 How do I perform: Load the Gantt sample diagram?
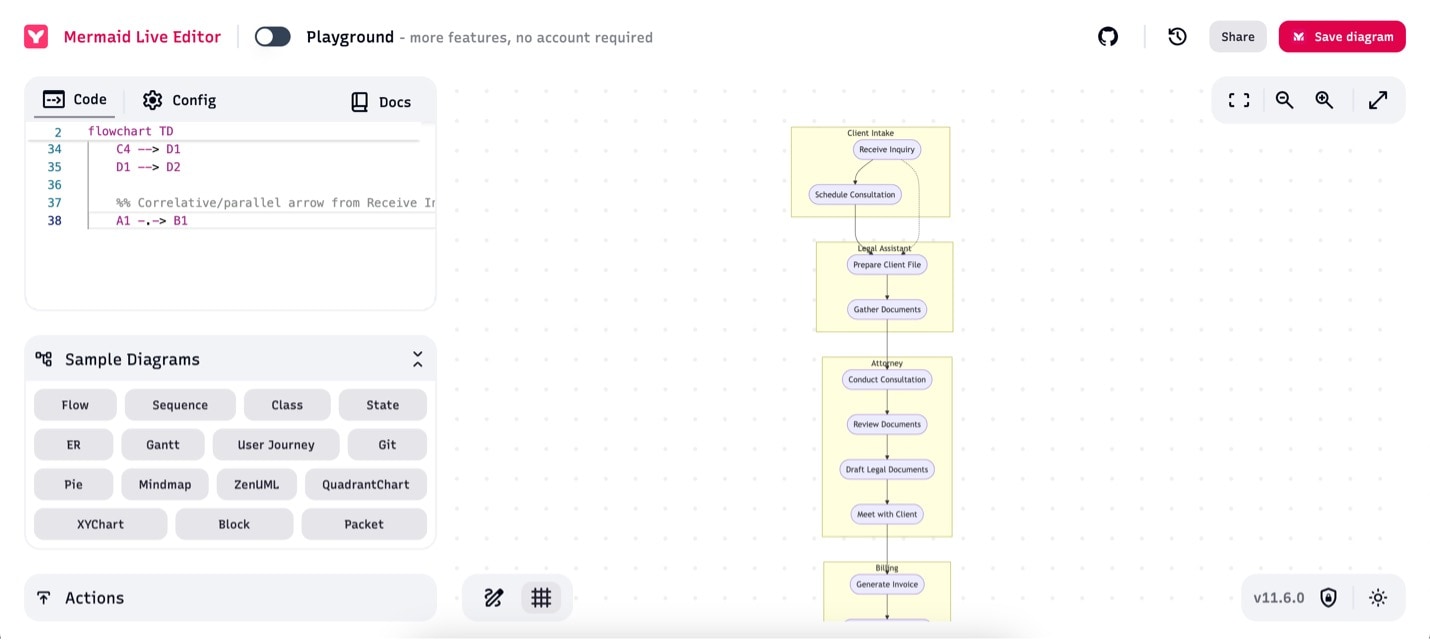(x=163, y=445)
